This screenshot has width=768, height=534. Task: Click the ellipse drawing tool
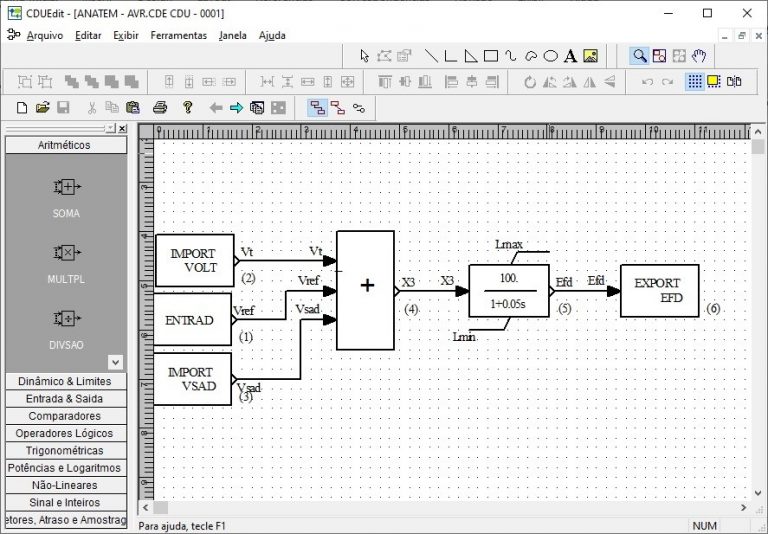550,56
